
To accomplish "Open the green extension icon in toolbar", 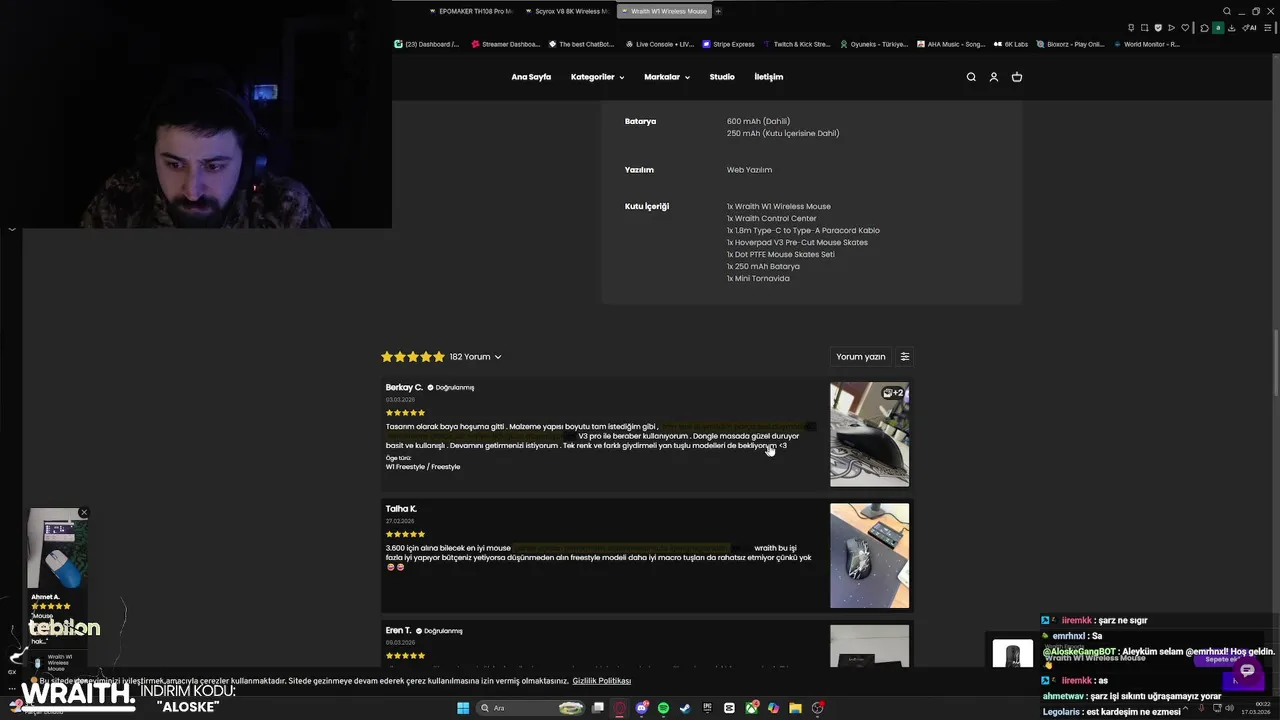I will click(1218, 28).
